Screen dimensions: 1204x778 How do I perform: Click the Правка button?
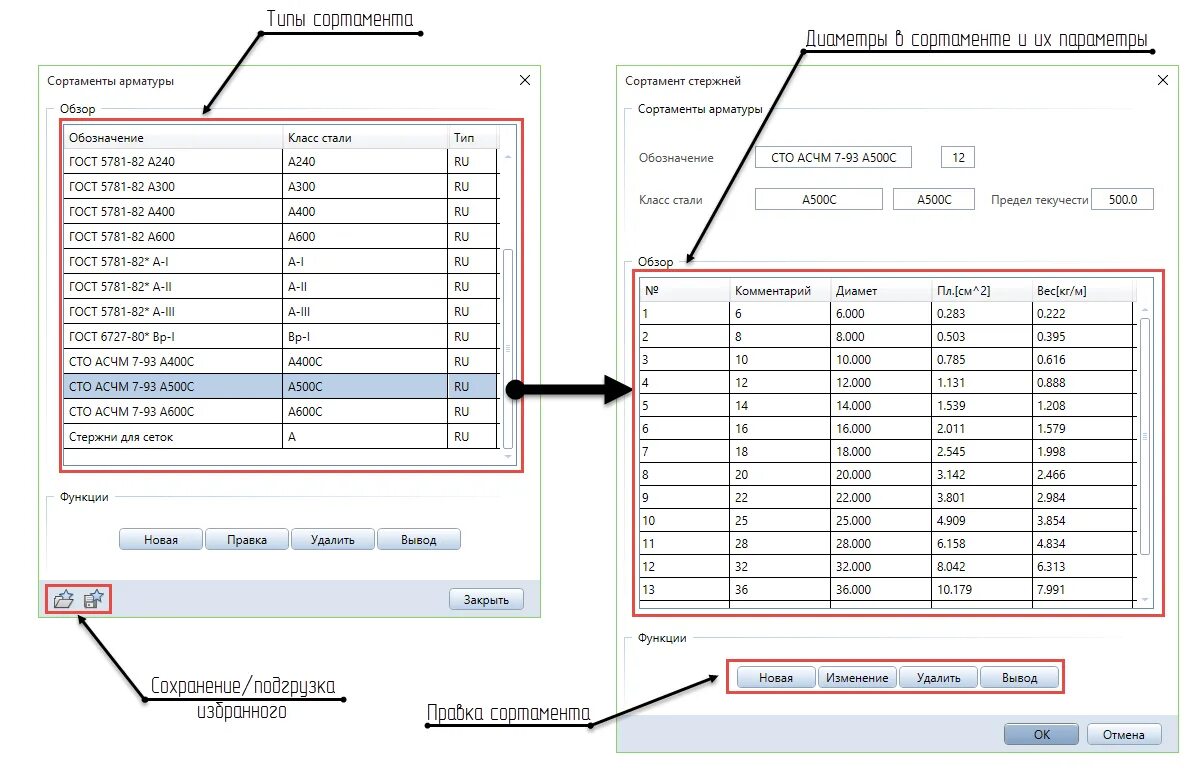247,540
